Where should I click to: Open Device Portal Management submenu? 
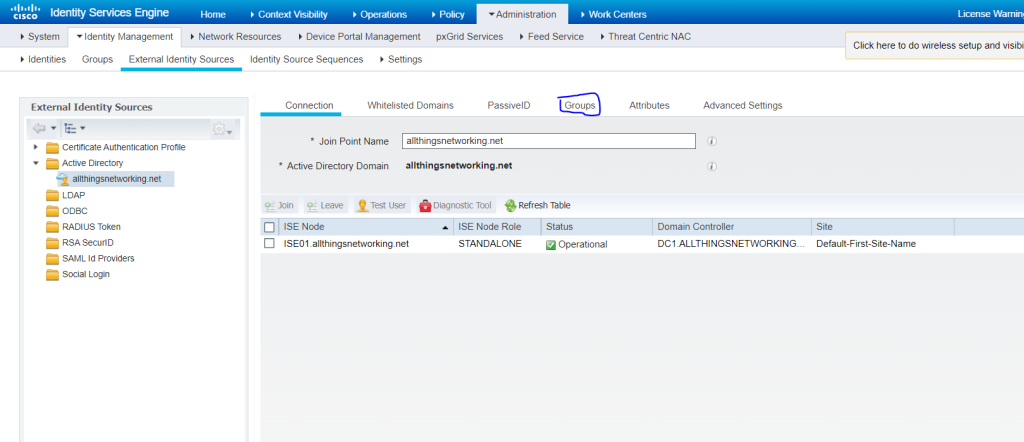[359, 37]
